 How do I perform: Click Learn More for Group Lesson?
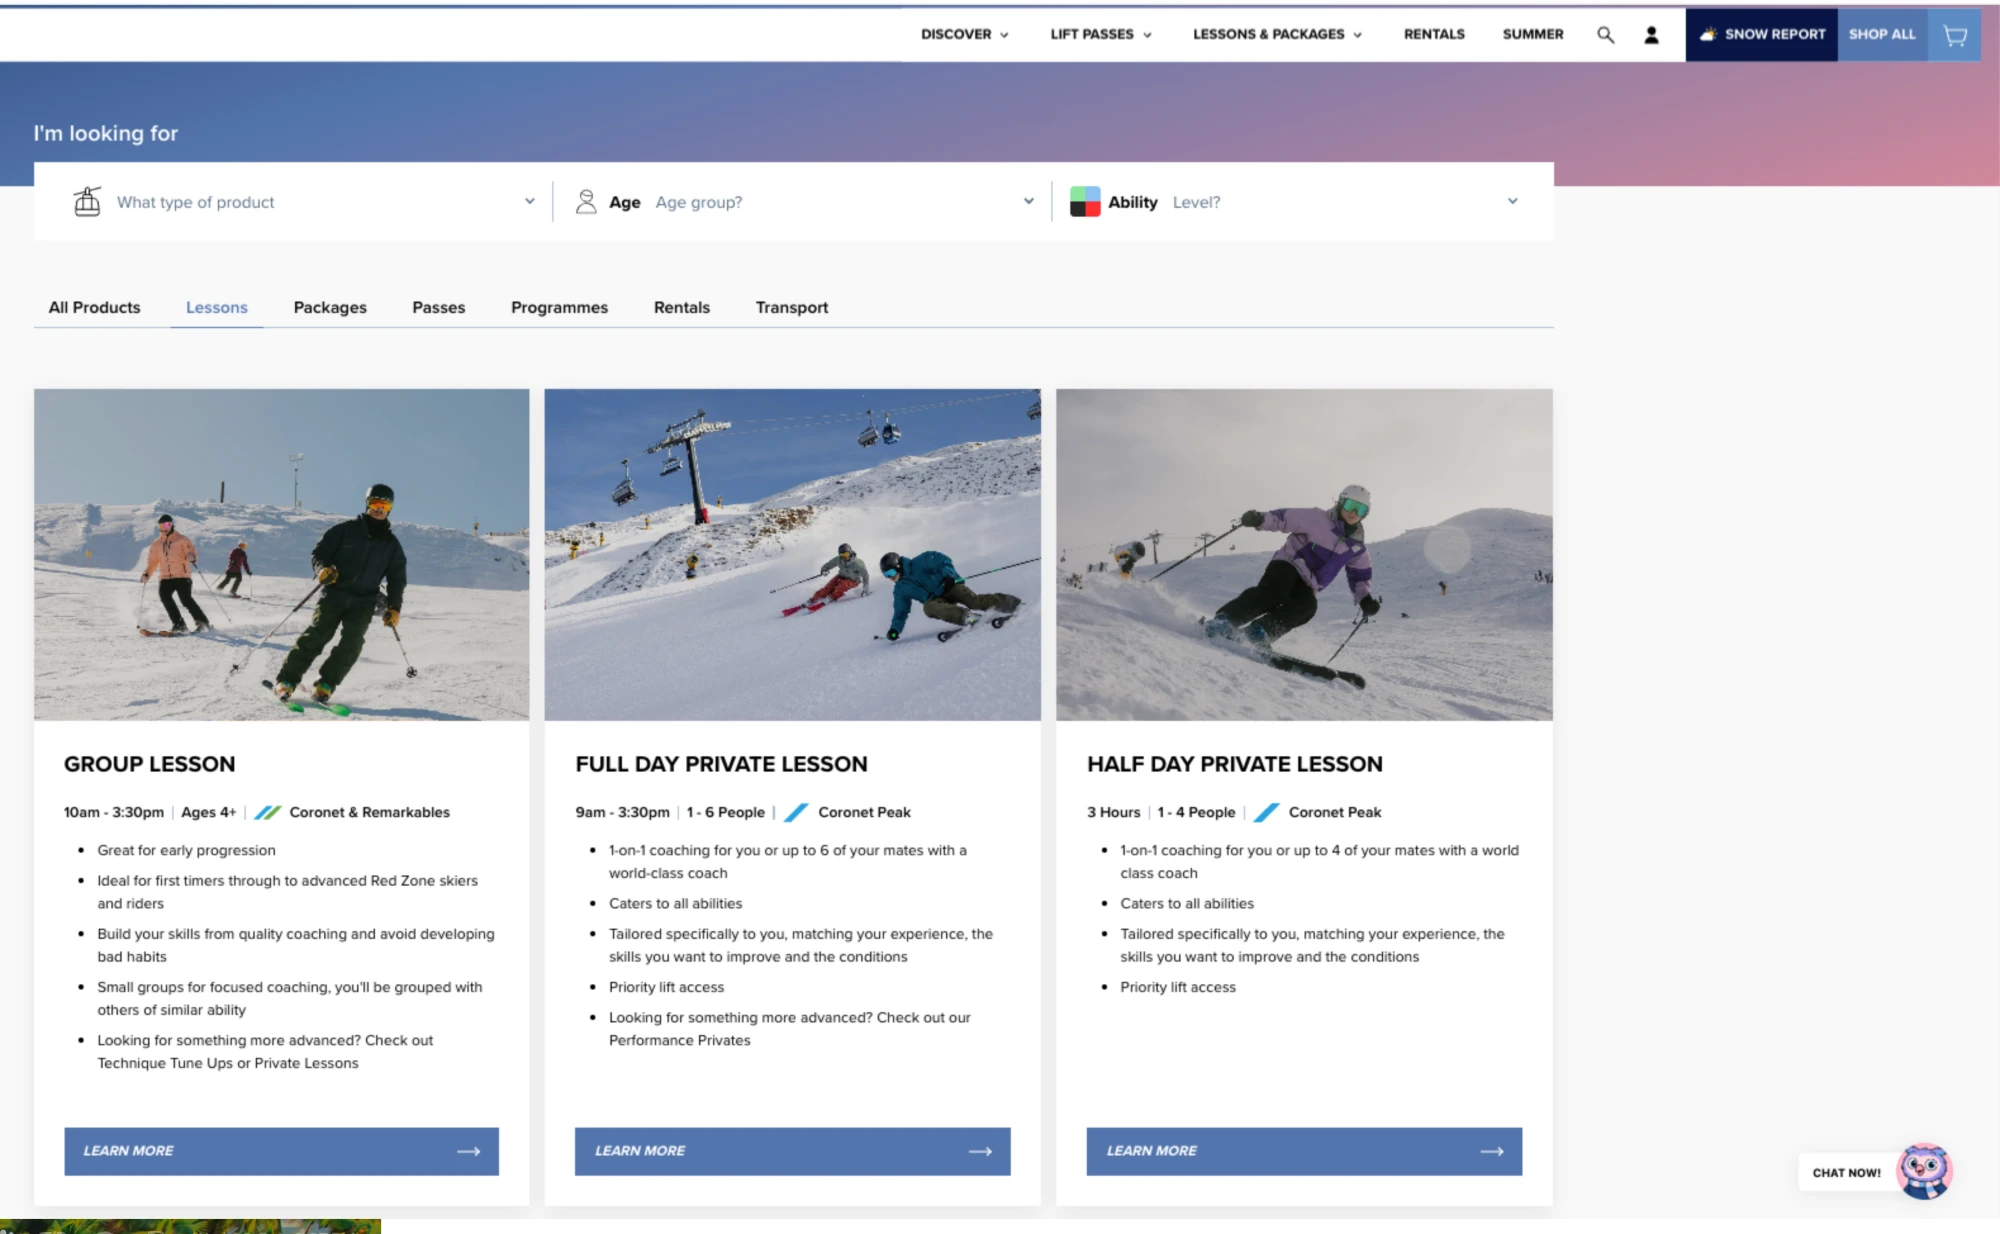click(281, 1151)
